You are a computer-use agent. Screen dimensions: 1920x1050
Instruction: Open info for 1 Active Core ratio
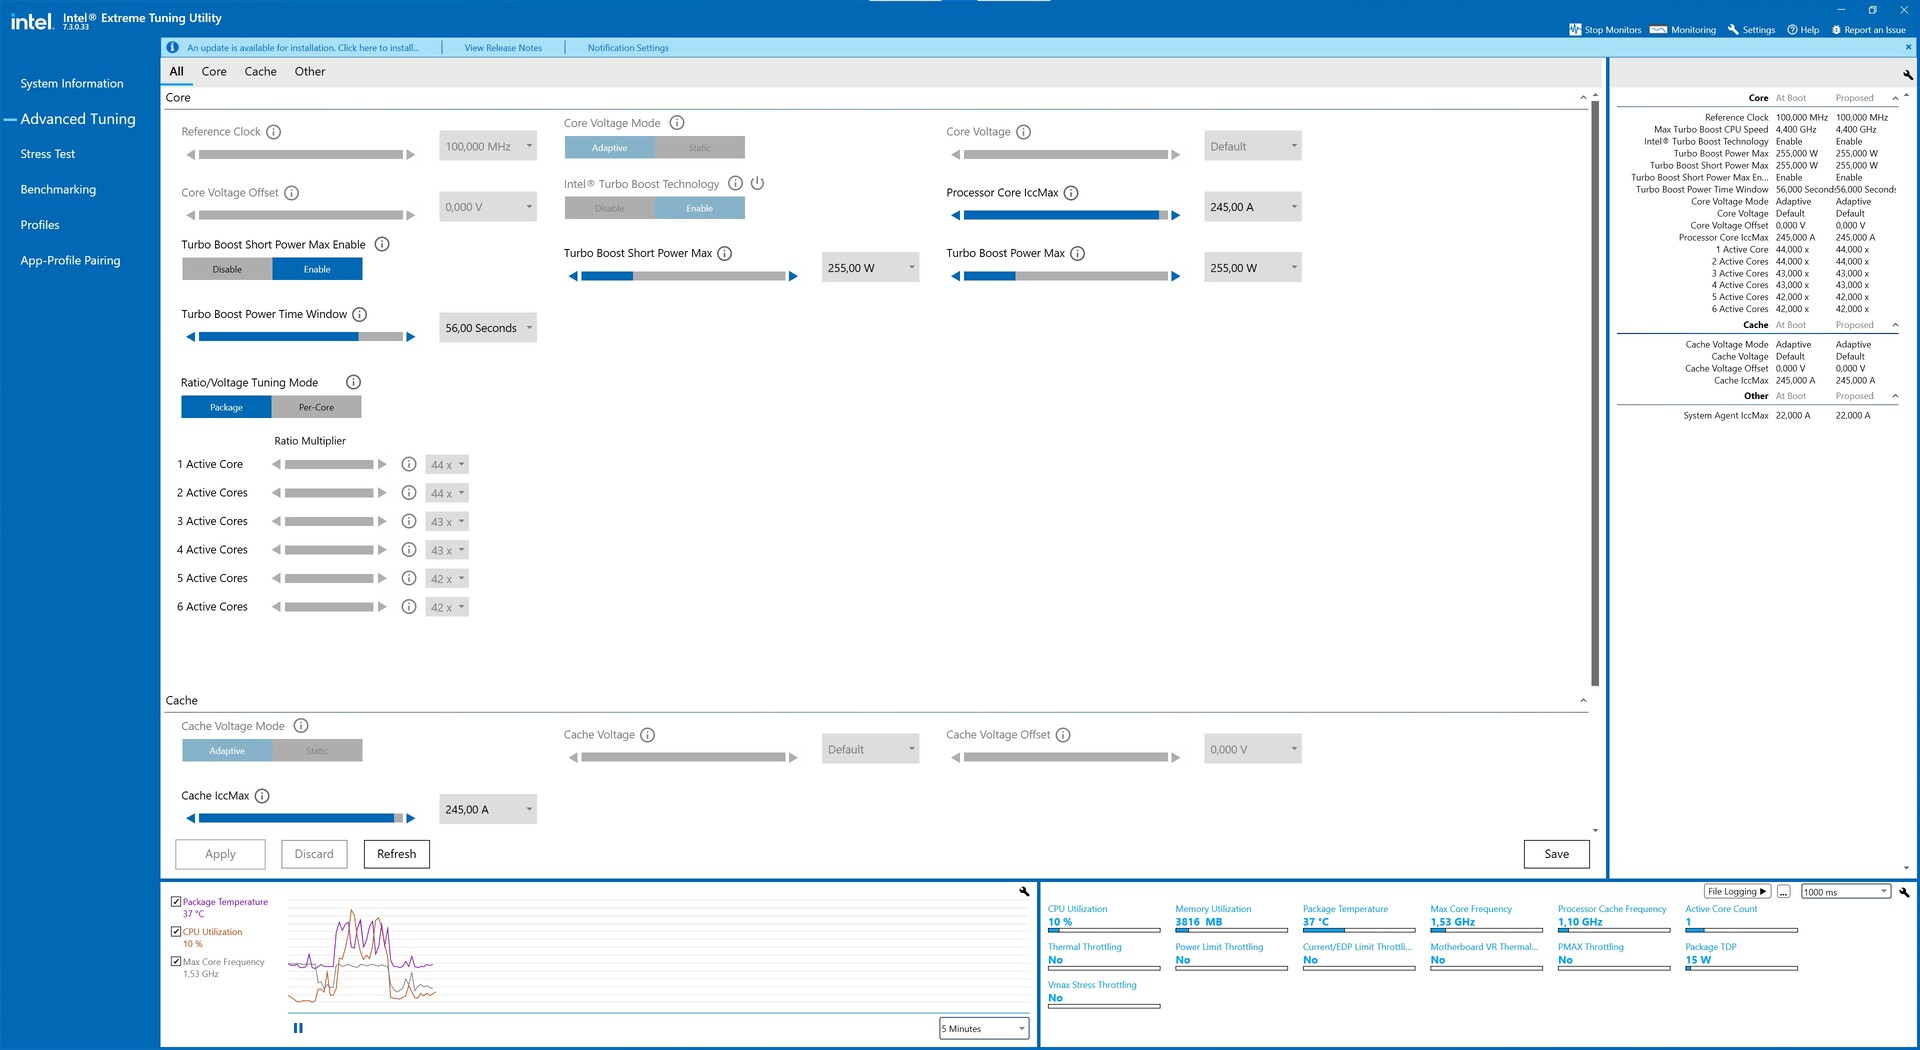coord(409,464)
